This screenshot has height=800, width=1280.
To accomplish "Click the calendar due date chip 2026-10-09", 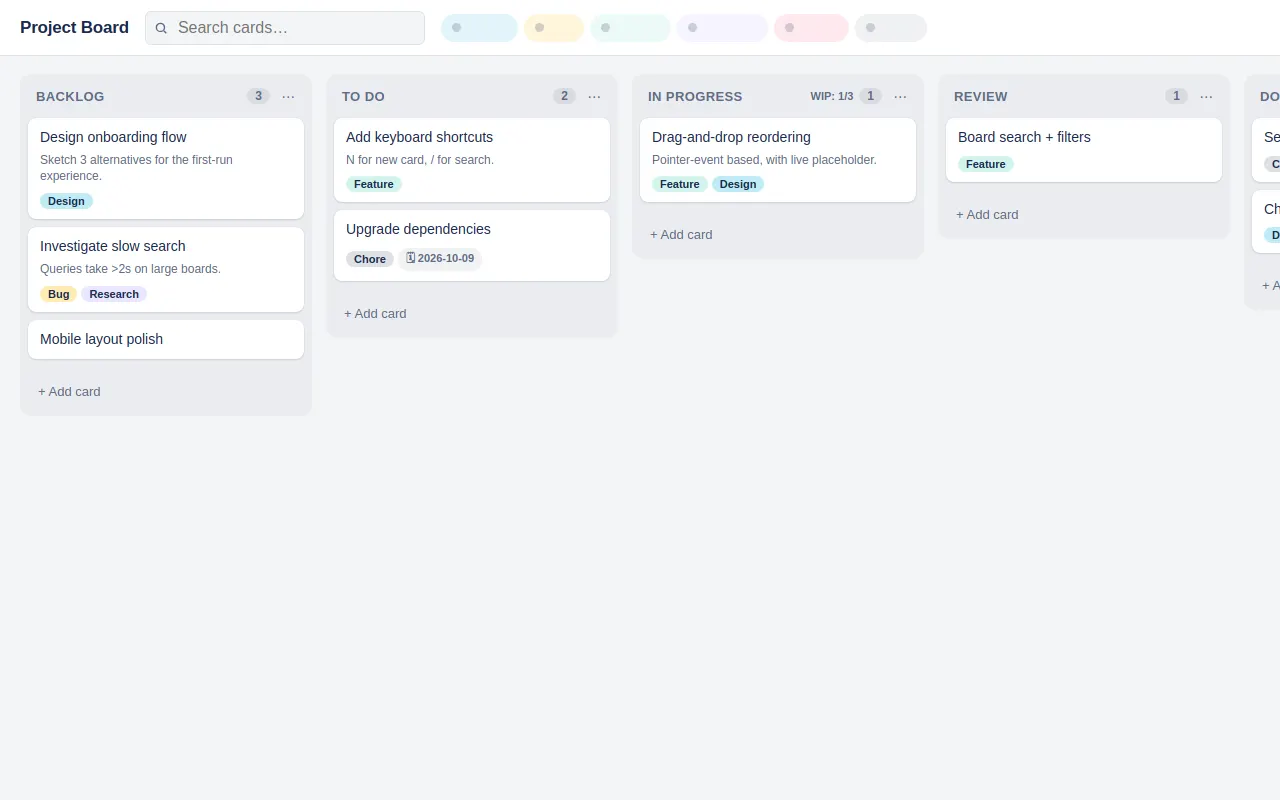I will [x=440, y=259].
